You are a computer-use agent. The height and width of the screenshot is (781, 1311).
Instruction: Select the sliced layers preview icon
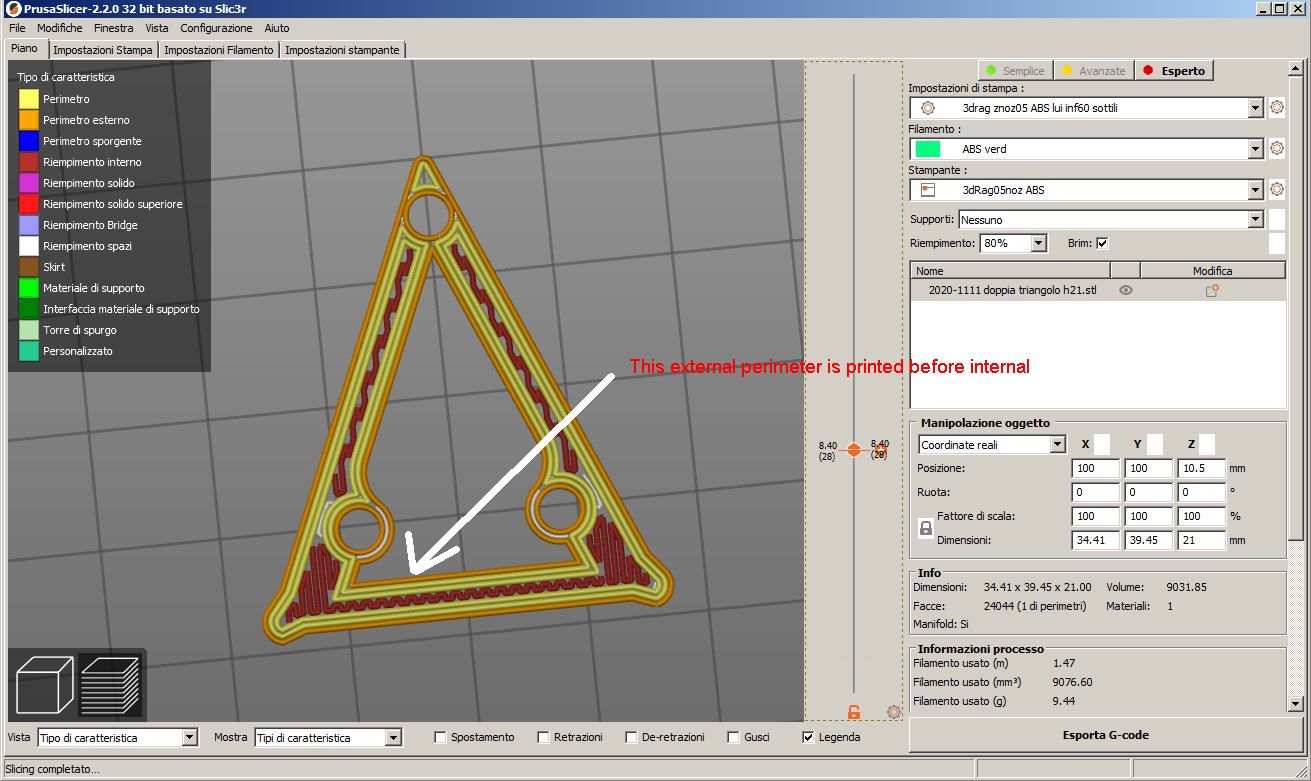(110, 684)
